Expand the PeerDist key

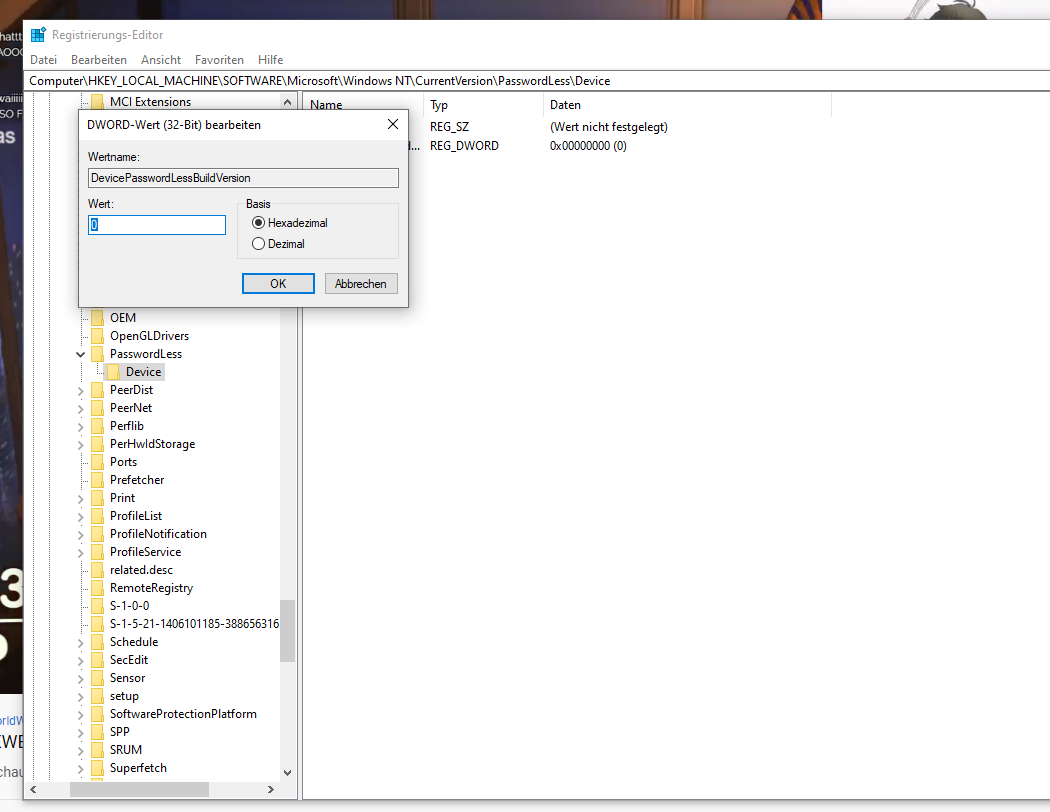[x=80, y=390]
